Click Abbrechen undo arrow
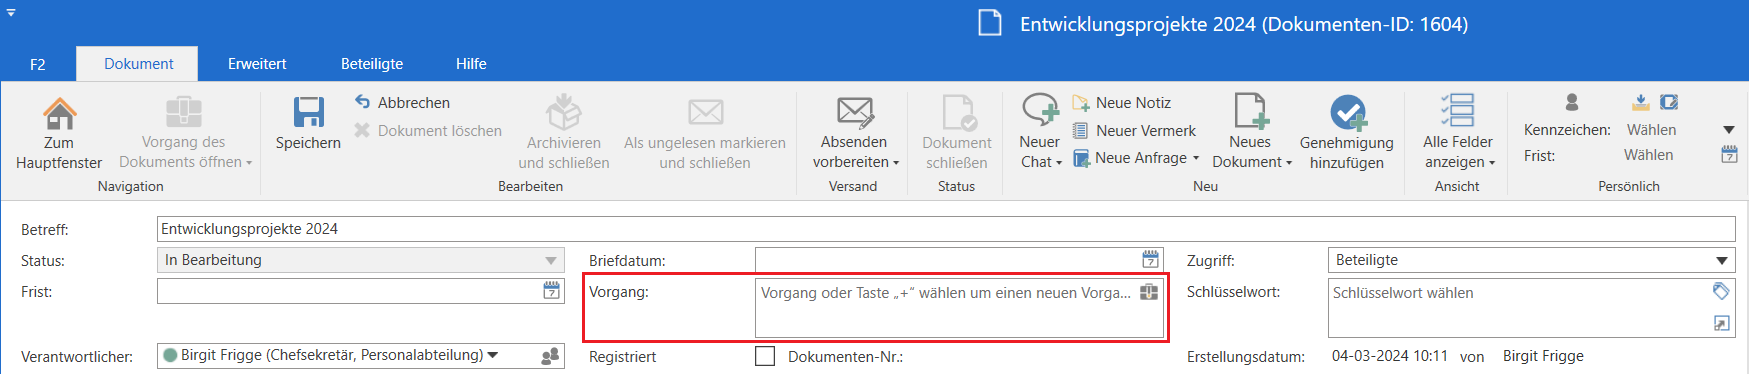This screenshot has height=374, width=1749. (x=362, y=102)
